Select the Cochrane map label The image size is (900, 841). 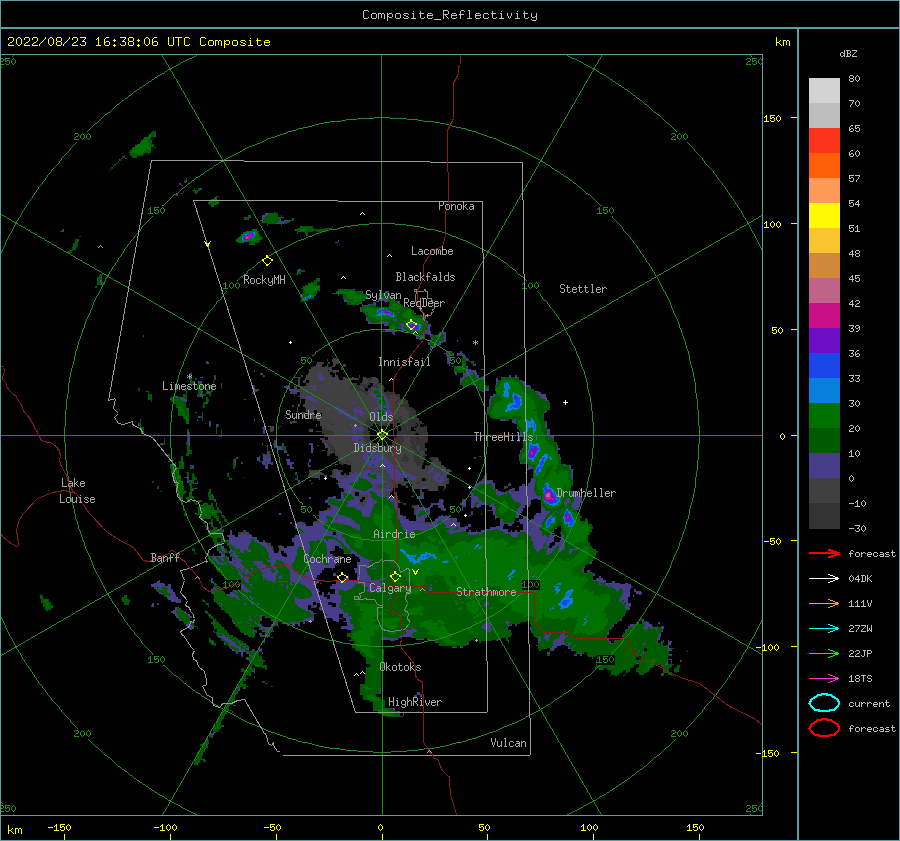(x=327, y=559)
